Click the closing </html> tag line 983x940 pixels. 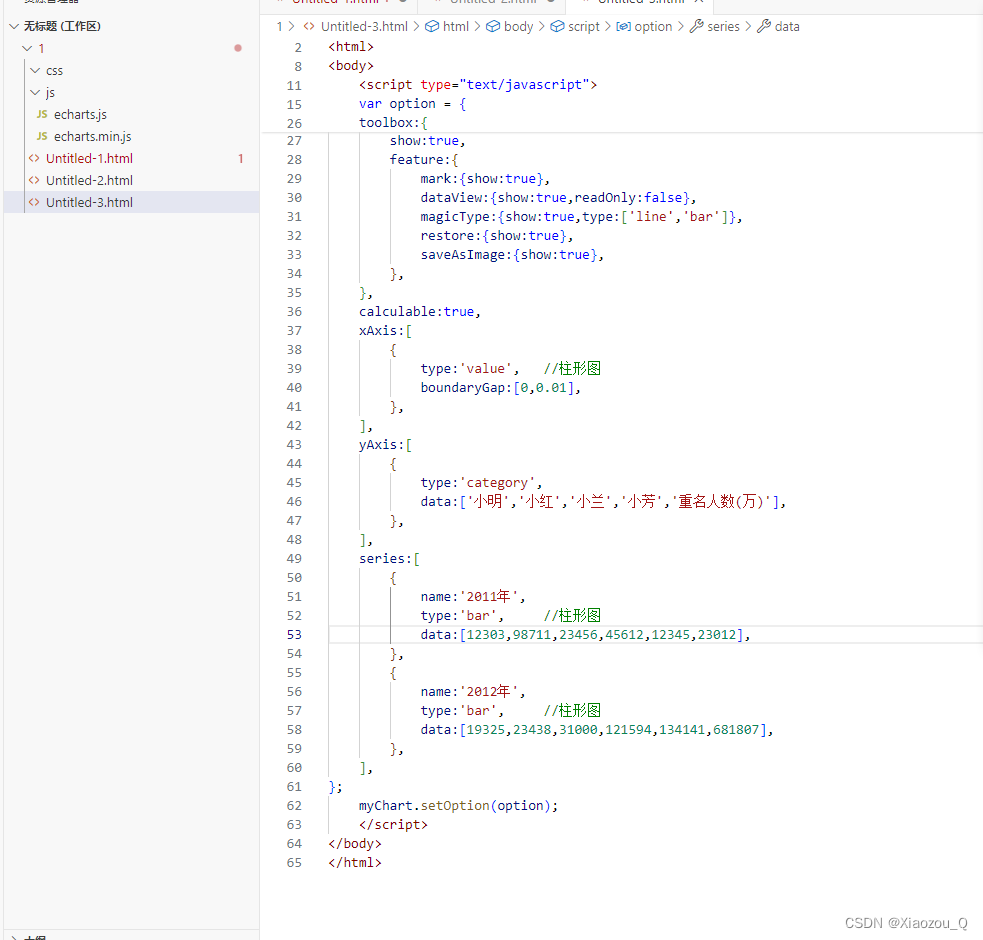coord(355,863)
